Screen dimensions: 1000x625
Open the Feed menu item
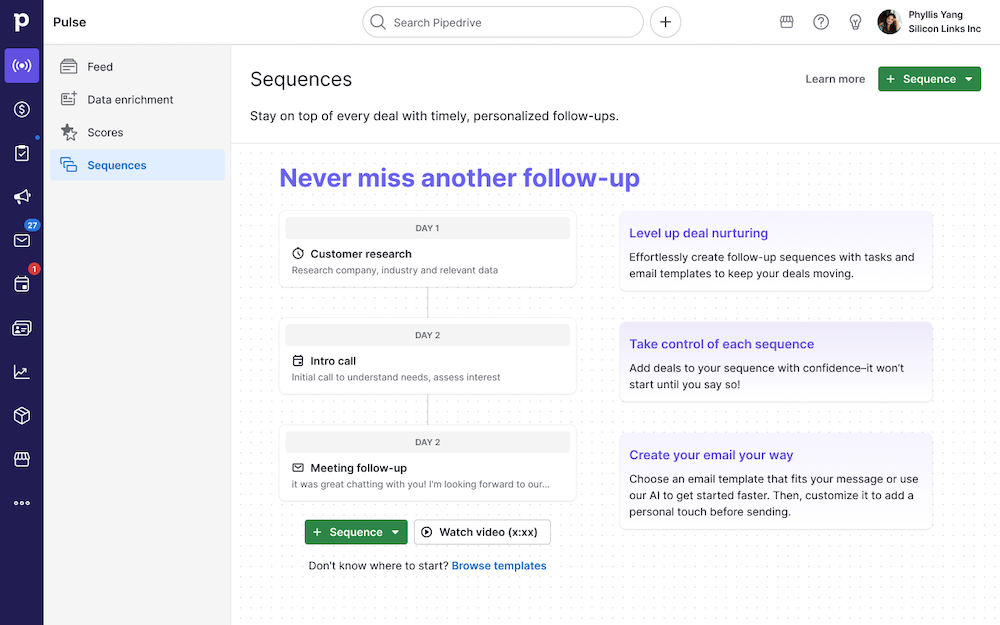[x=137, y=66]
